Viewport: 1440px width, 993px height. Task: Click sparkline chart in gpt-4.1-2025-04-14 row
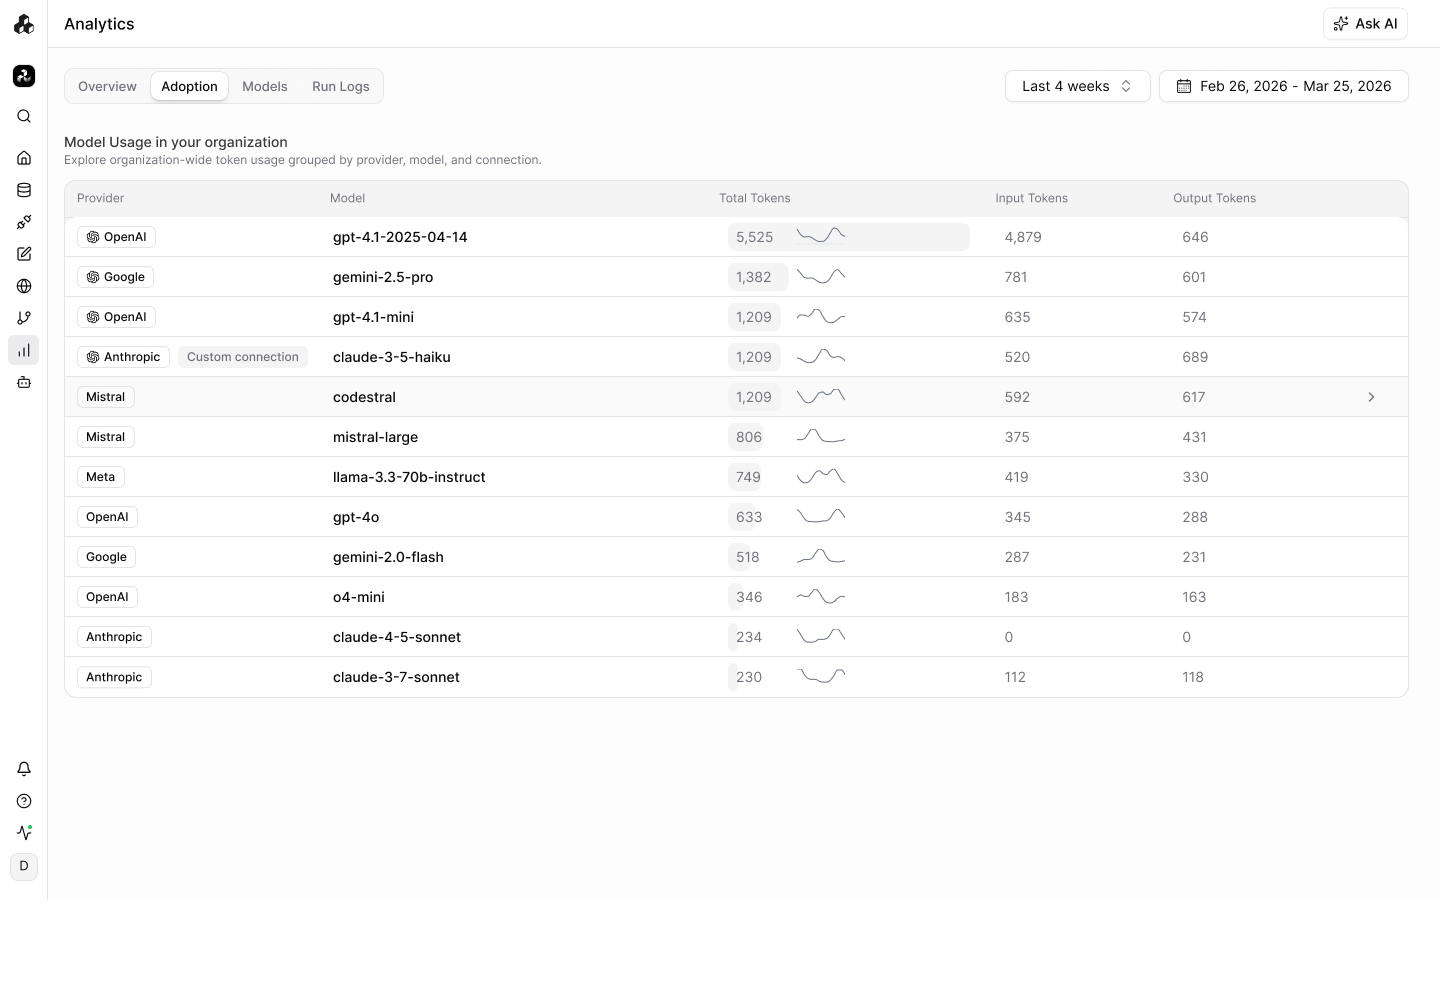821,236
